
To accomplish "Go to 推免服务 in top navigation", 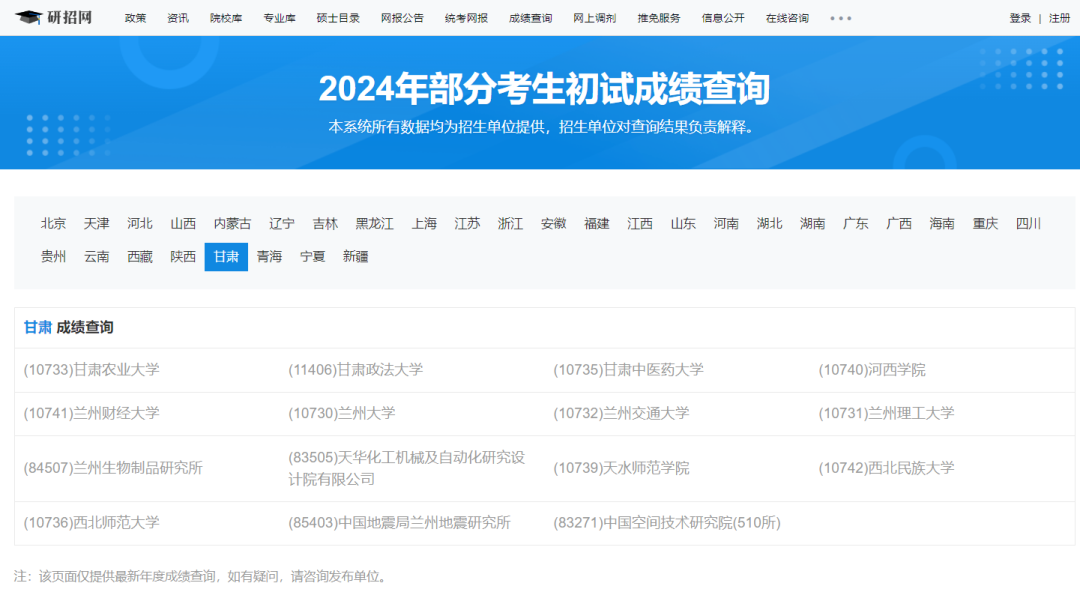I will [658, 18].
